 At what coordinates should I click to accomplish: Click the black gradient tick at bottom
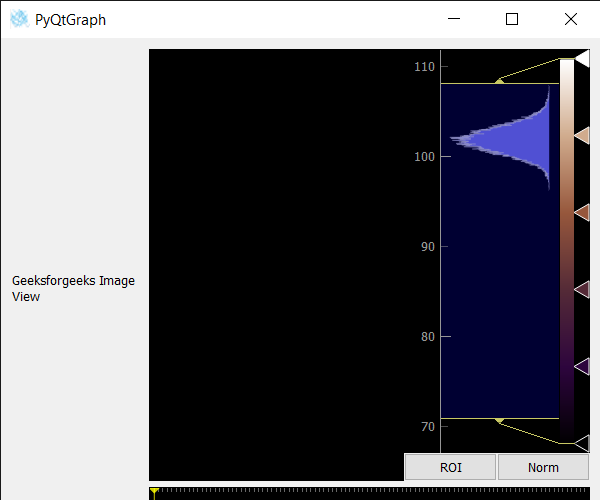(582, 443)
